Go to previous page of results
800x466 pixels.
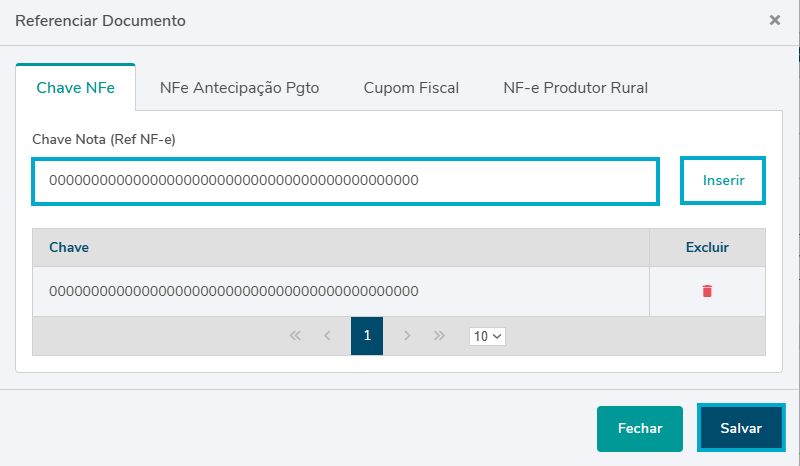(327, 336)
